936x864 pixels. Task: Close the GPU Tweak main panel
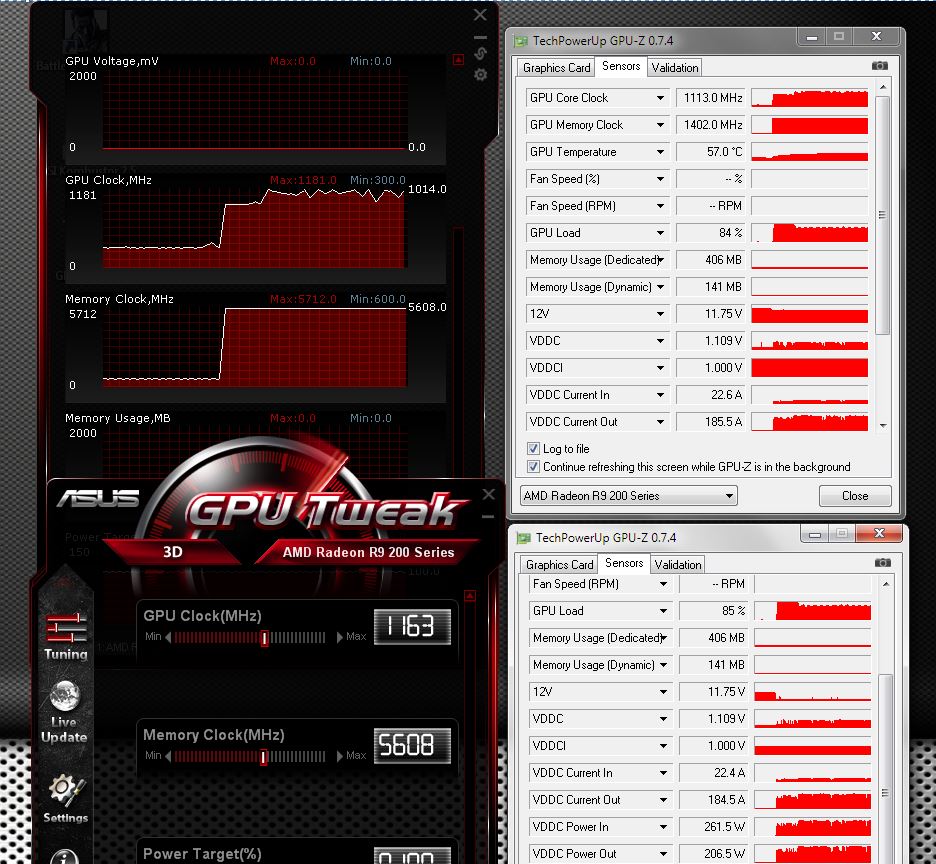pyautogui.click(x=488, y=494)
